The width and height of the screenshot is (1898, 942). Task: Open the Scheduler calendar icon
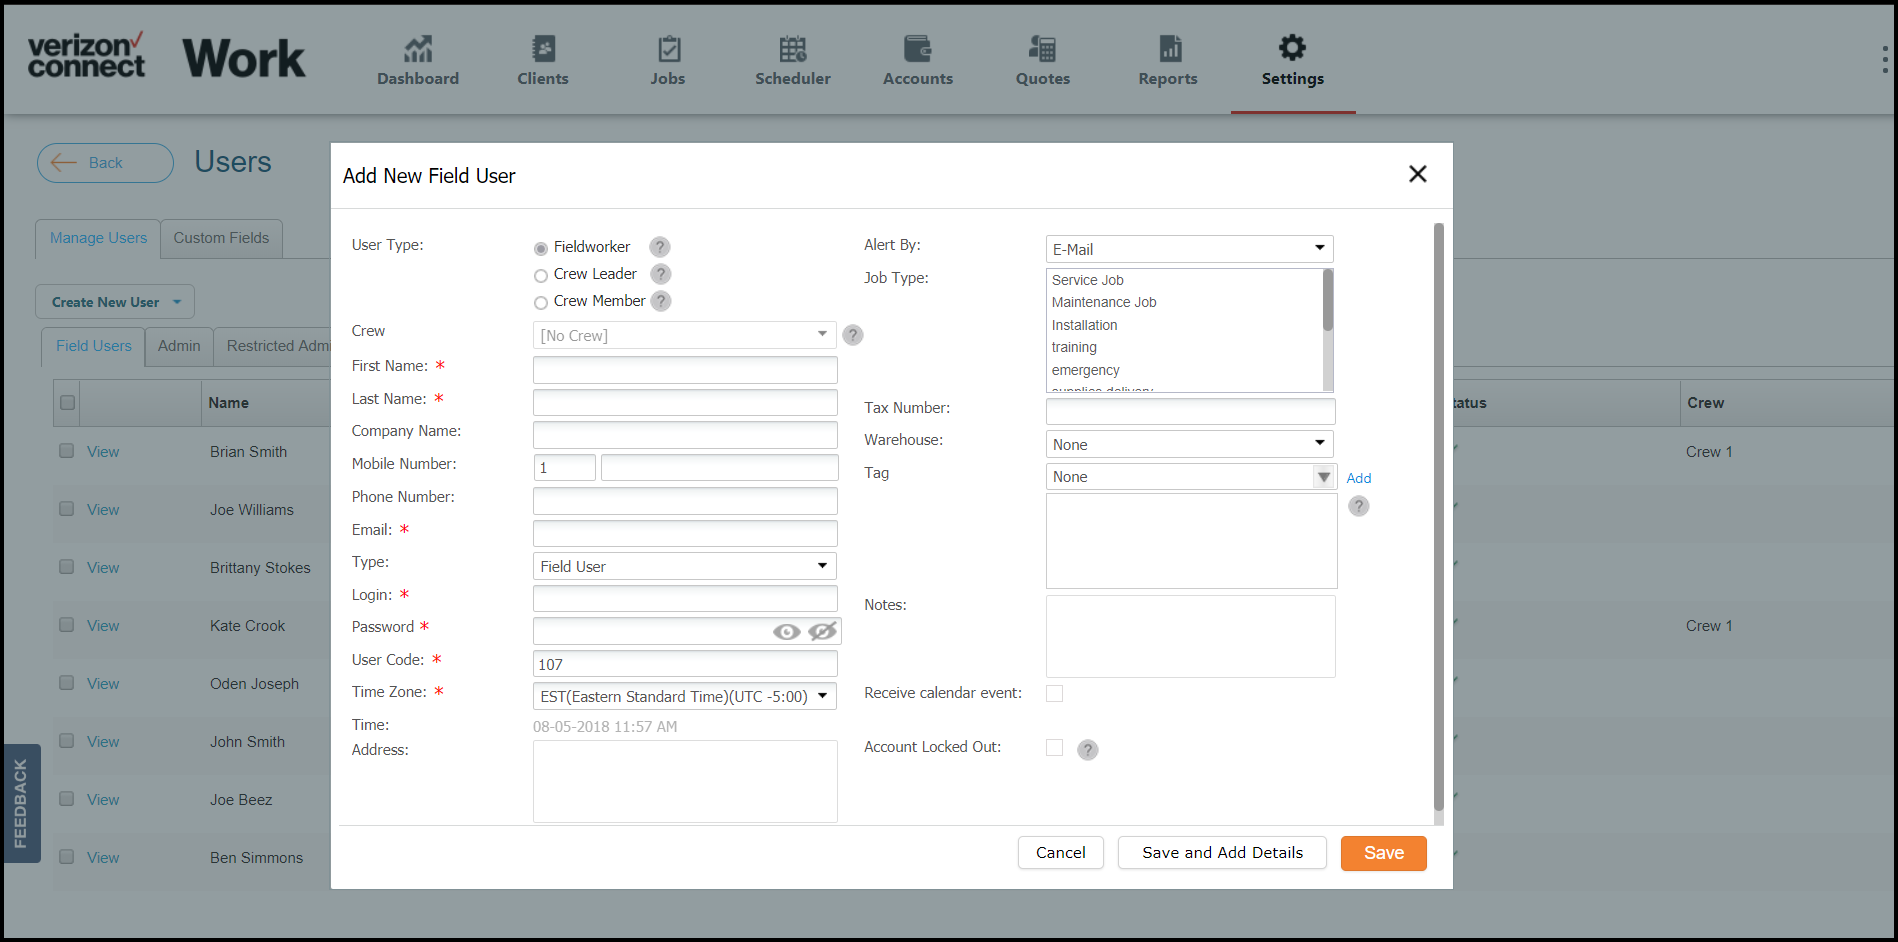793,48
